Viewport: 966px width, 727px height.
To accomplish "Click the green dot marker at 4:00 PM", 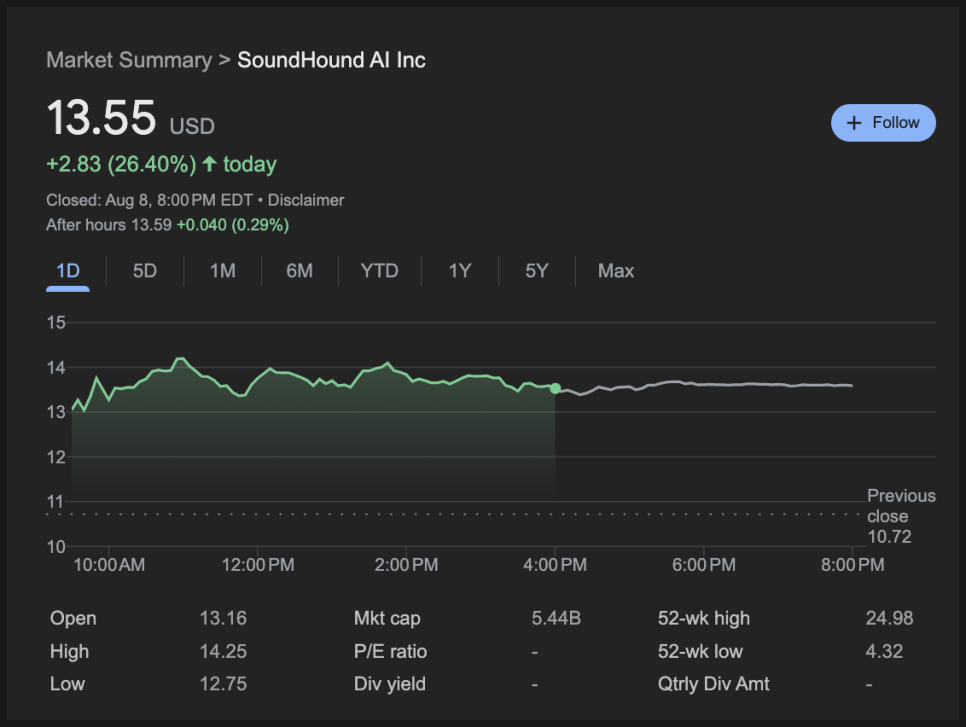I will (555, 388).
